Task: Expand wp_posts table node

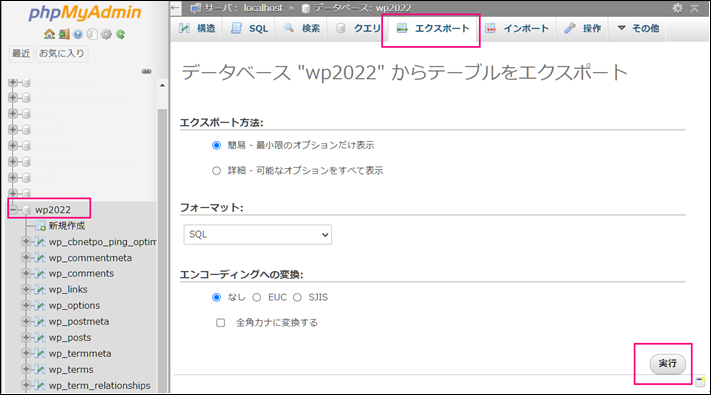Action: pyautogui.click(x=26, y=337)
